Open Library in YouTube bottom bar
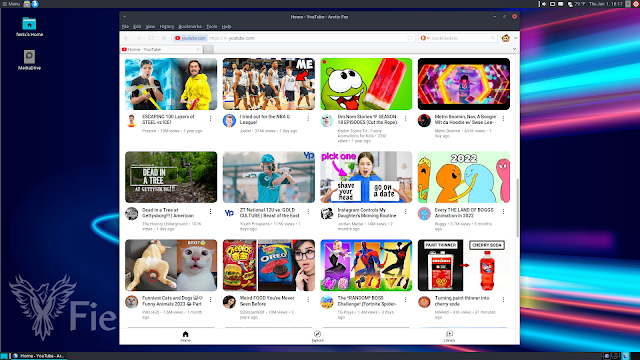 tap(449, 336)
